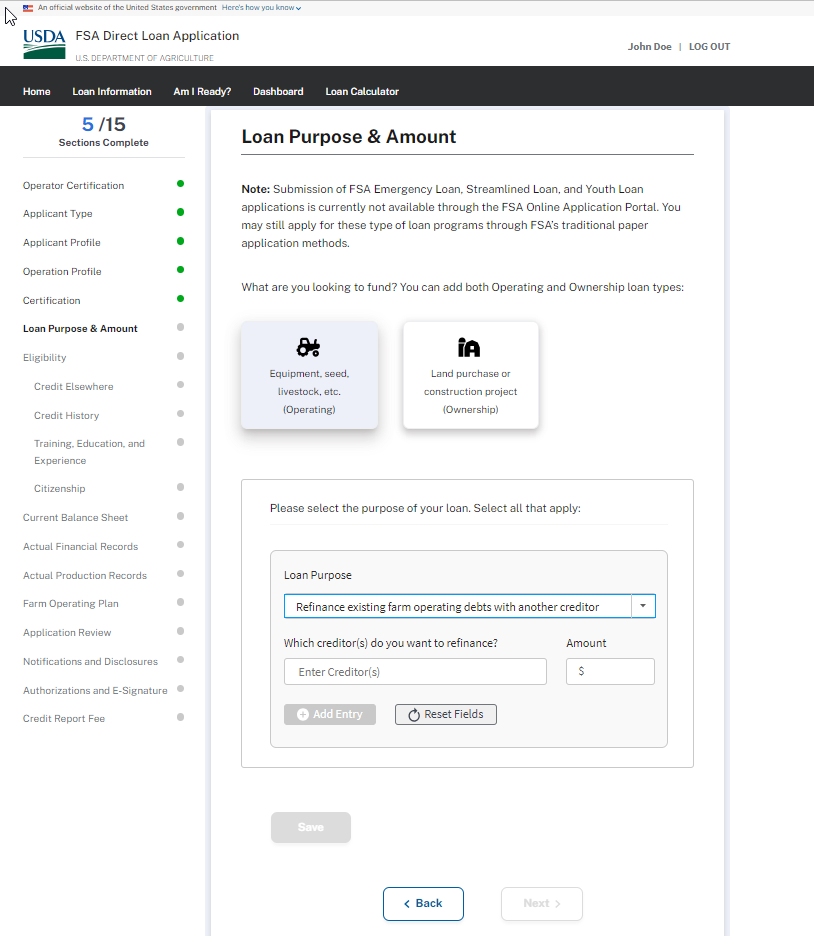
Task: Open the Eligibility section
Action: coord(45,358)
